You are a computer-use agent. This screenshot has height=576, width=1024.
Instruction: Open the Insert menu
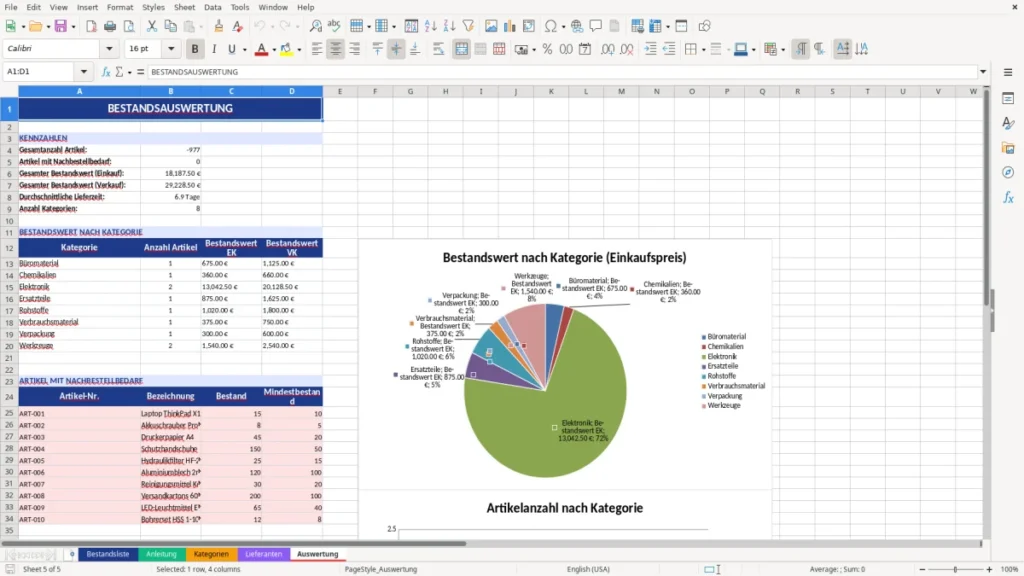click(x=87, y=7)
